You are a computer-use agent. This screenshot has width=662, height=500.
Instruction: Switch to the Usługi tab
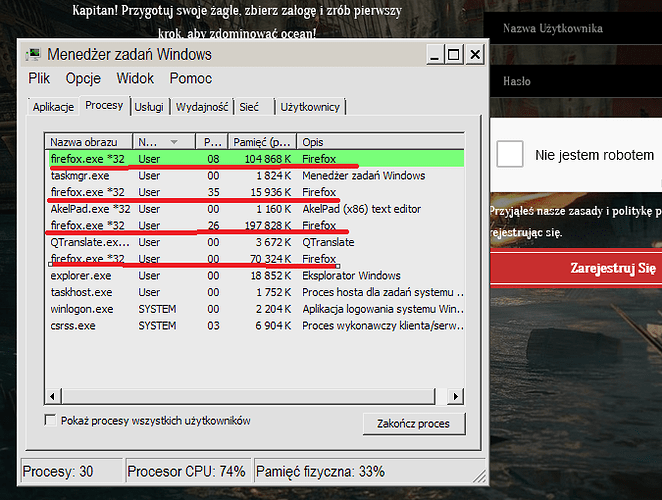(149, 107)
